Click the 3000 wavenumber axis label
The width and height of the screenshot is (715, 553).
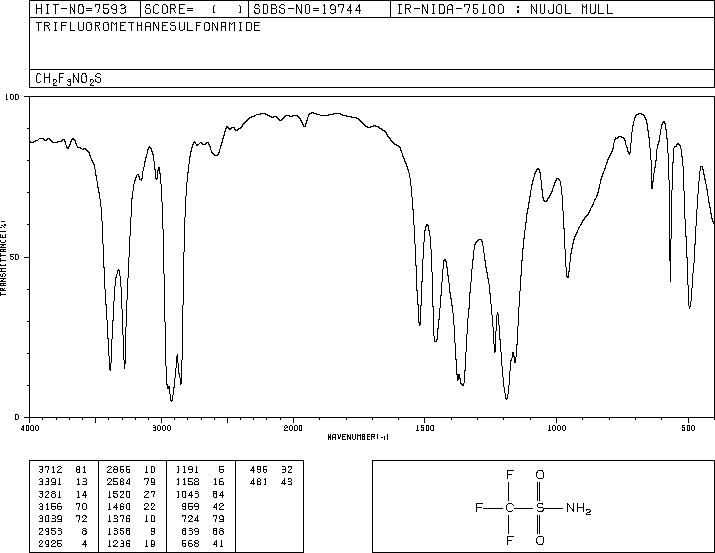pyautogui.click(x=161, y=428)
